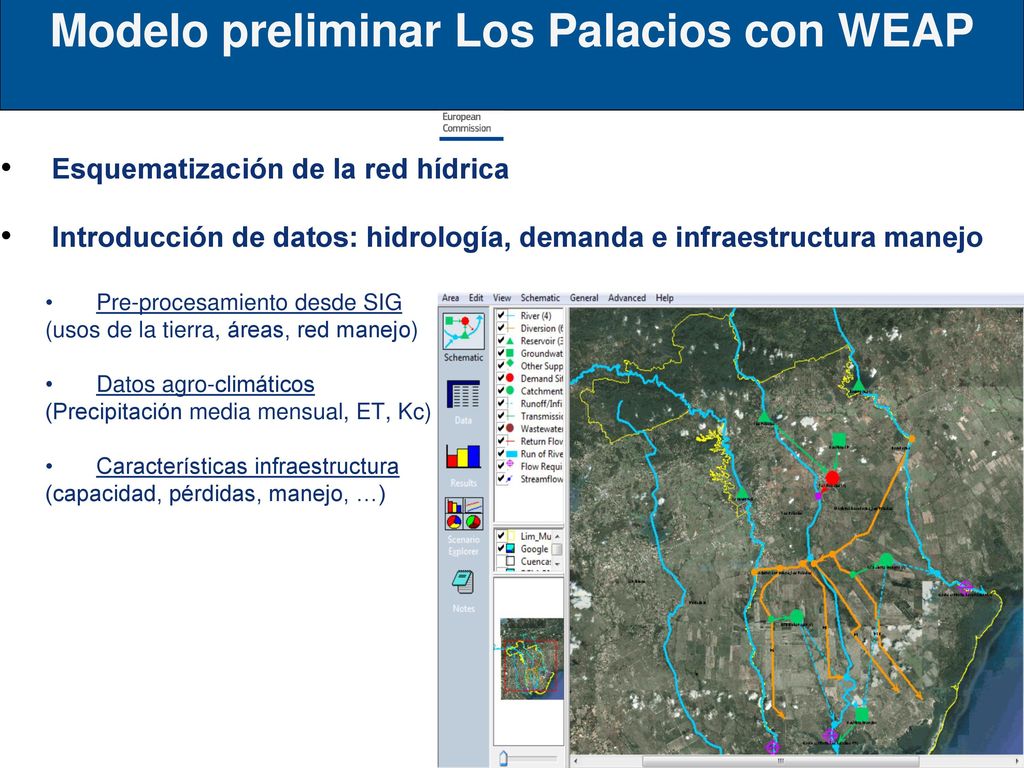Open the Notes notepad icon
This screenshot has height=768, width=1024.
pyautogui.click(x=463, y=581)
